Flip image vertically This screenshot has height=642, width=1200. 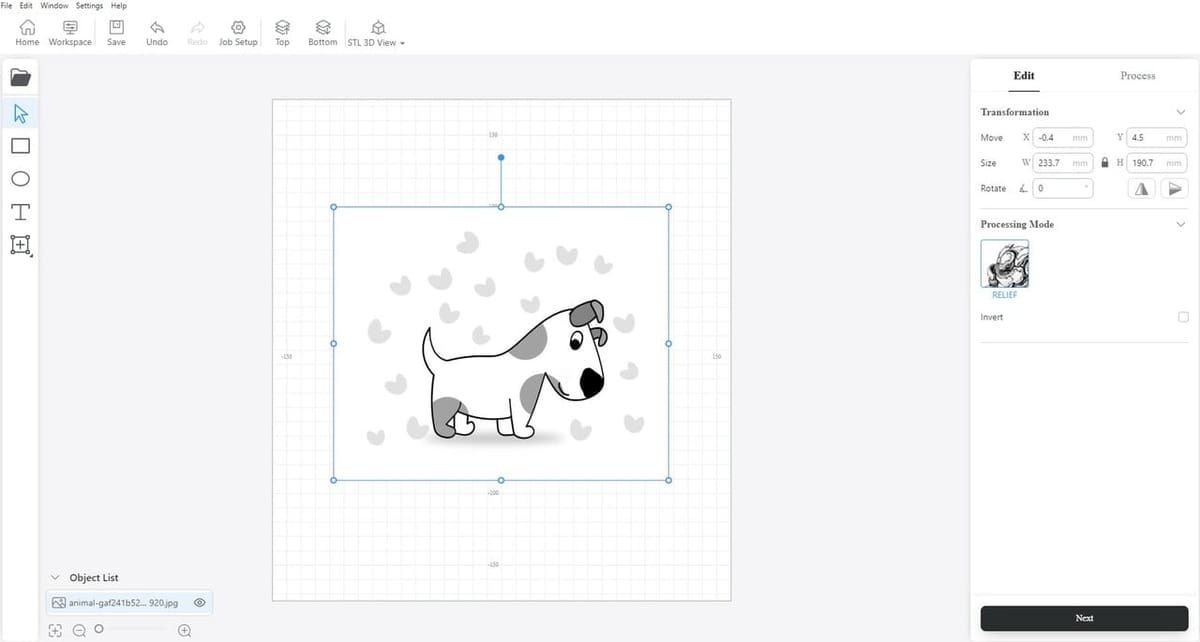tap(1175, 188)
